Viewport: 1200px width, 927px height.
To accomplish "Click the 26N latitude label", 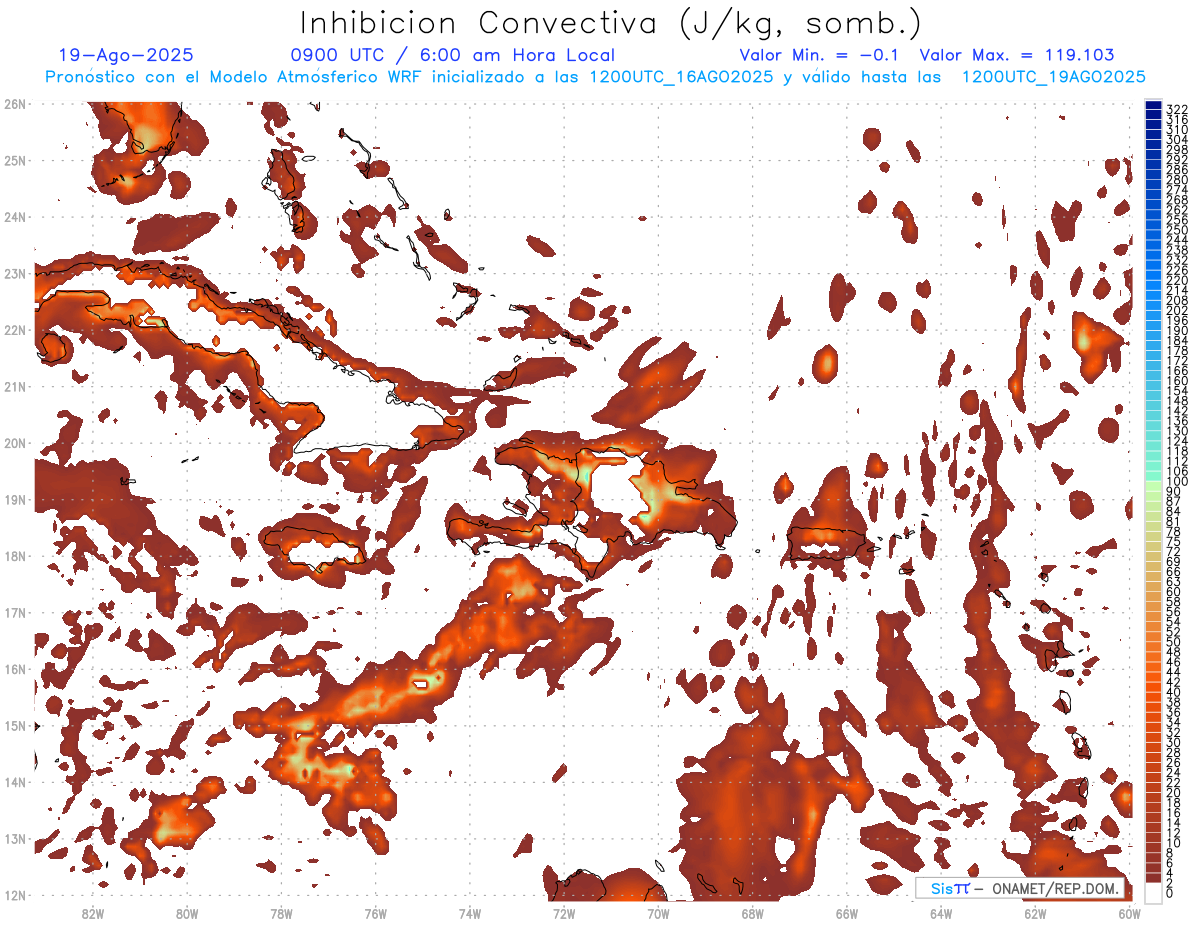I will pos(15,103).
